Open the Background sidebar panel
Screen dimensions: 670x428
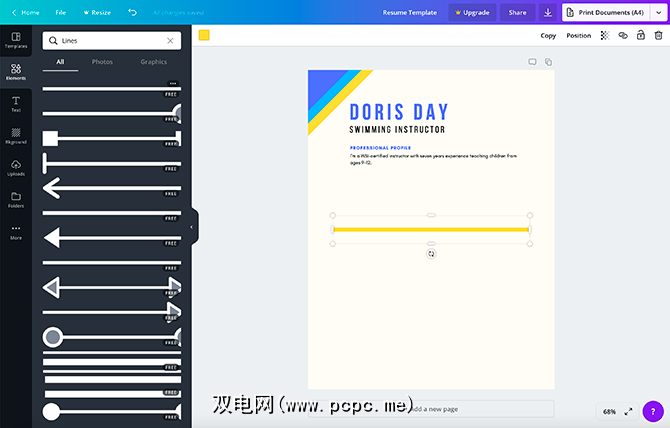(16, 136)
